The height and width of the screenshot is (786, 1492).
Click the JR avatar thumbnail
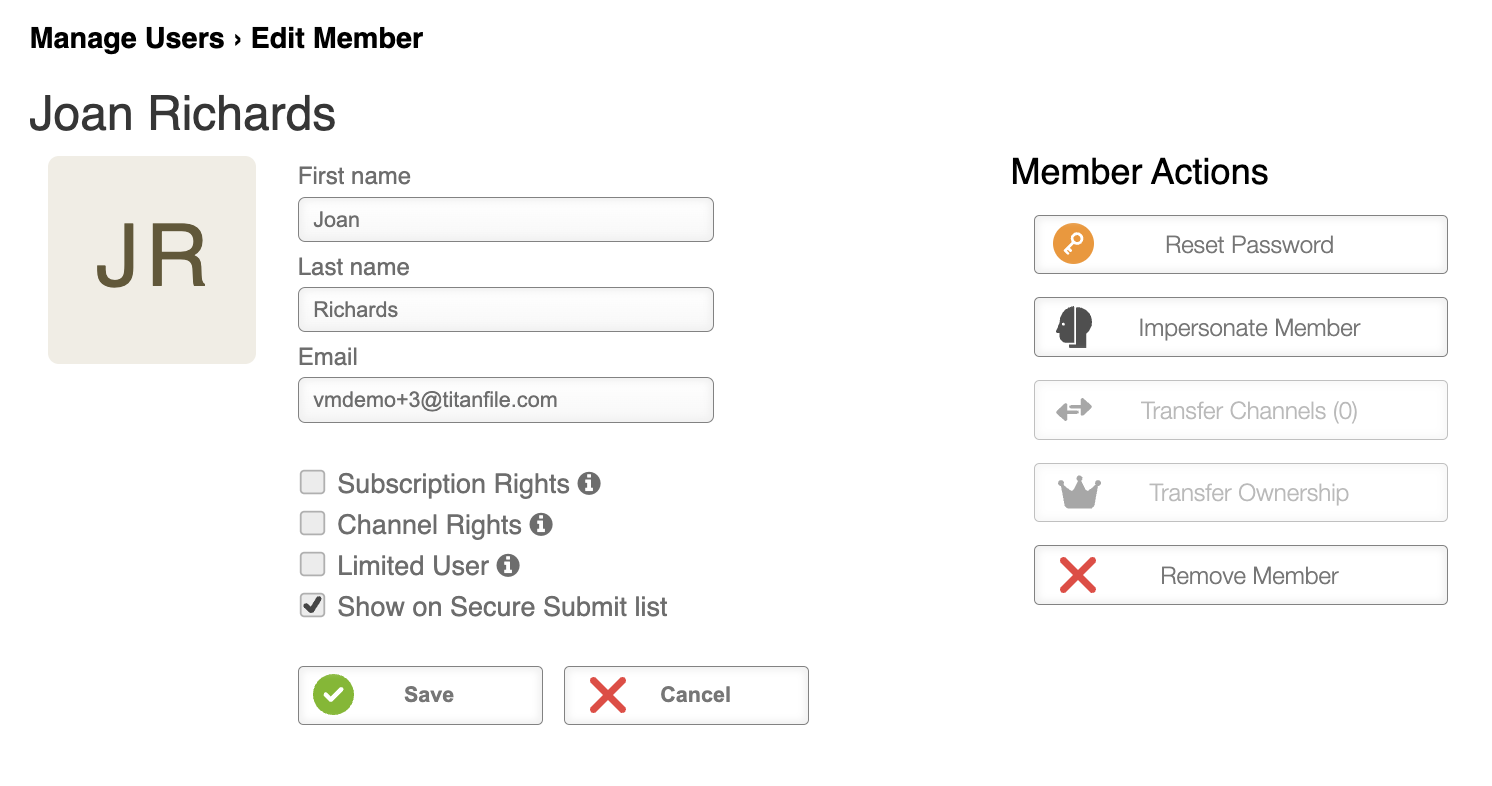coord(152,260)
